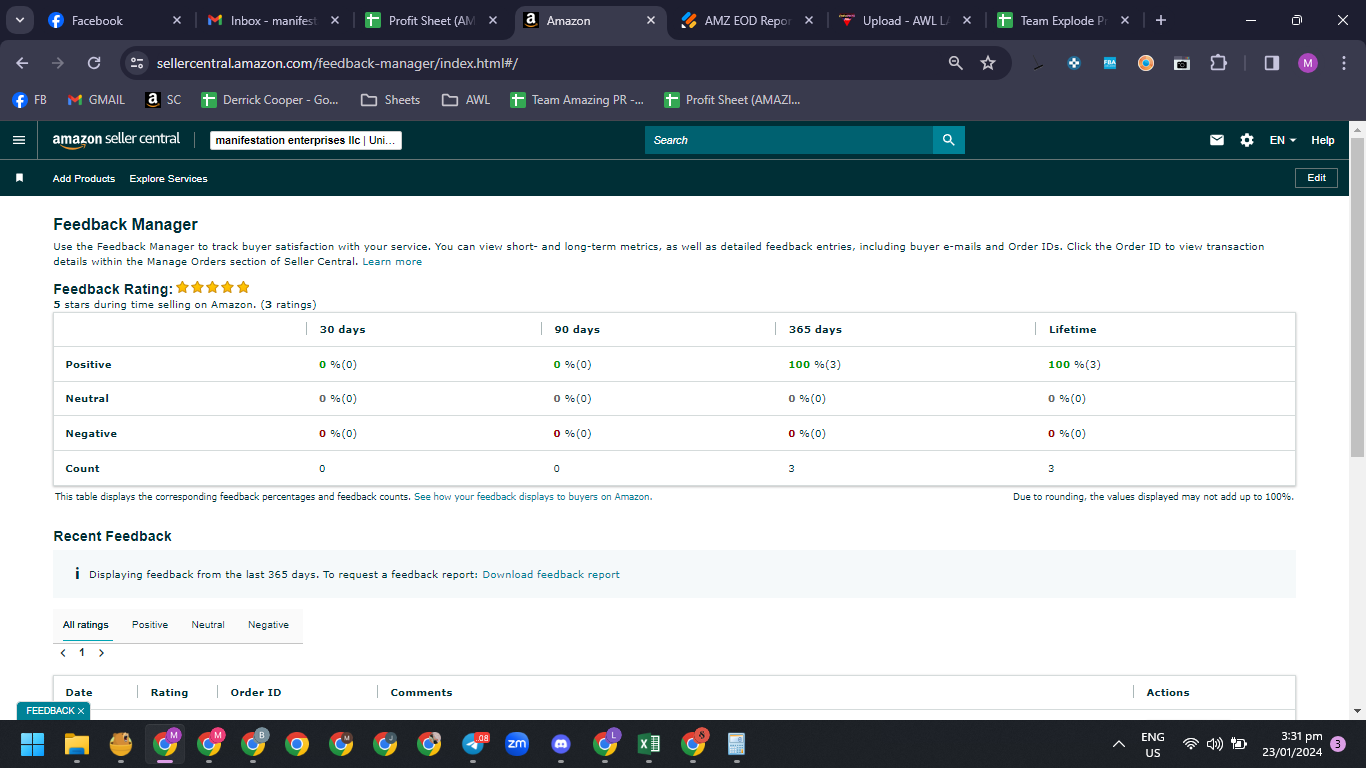The image size is (1366, 768).
Task: Click the bookmark flag icon beside Add Products
Action: click(x=19, y=178)
